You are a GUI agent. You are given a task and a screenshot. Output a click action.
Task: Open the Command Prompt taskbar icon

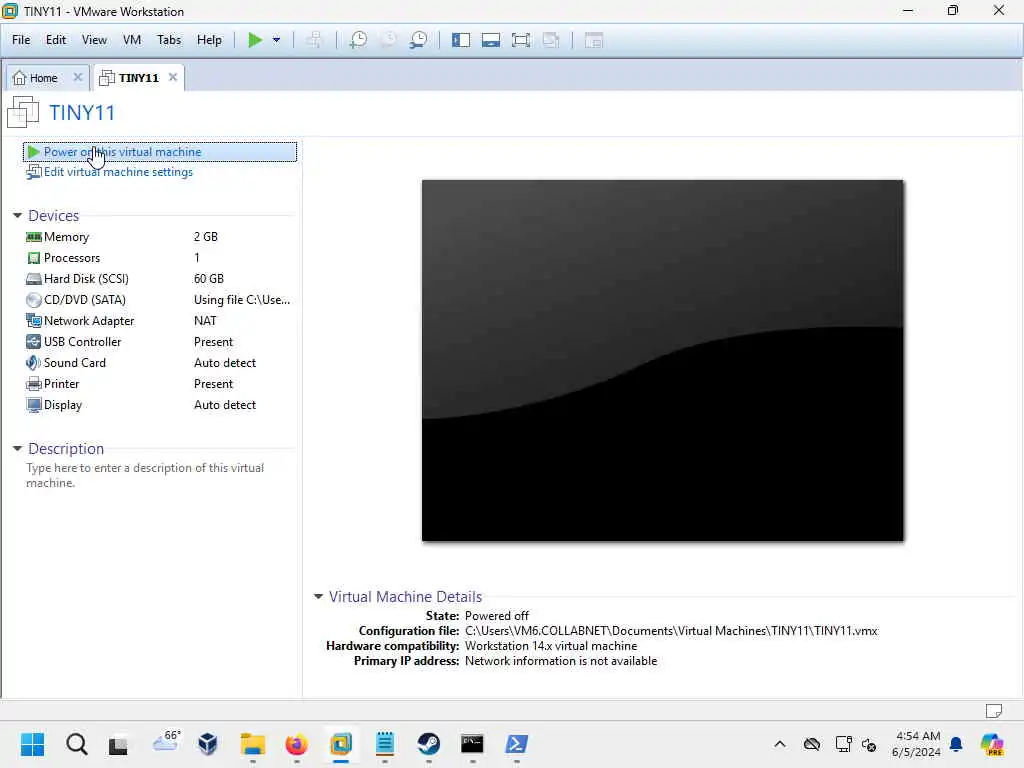click(x=472, y=743)
